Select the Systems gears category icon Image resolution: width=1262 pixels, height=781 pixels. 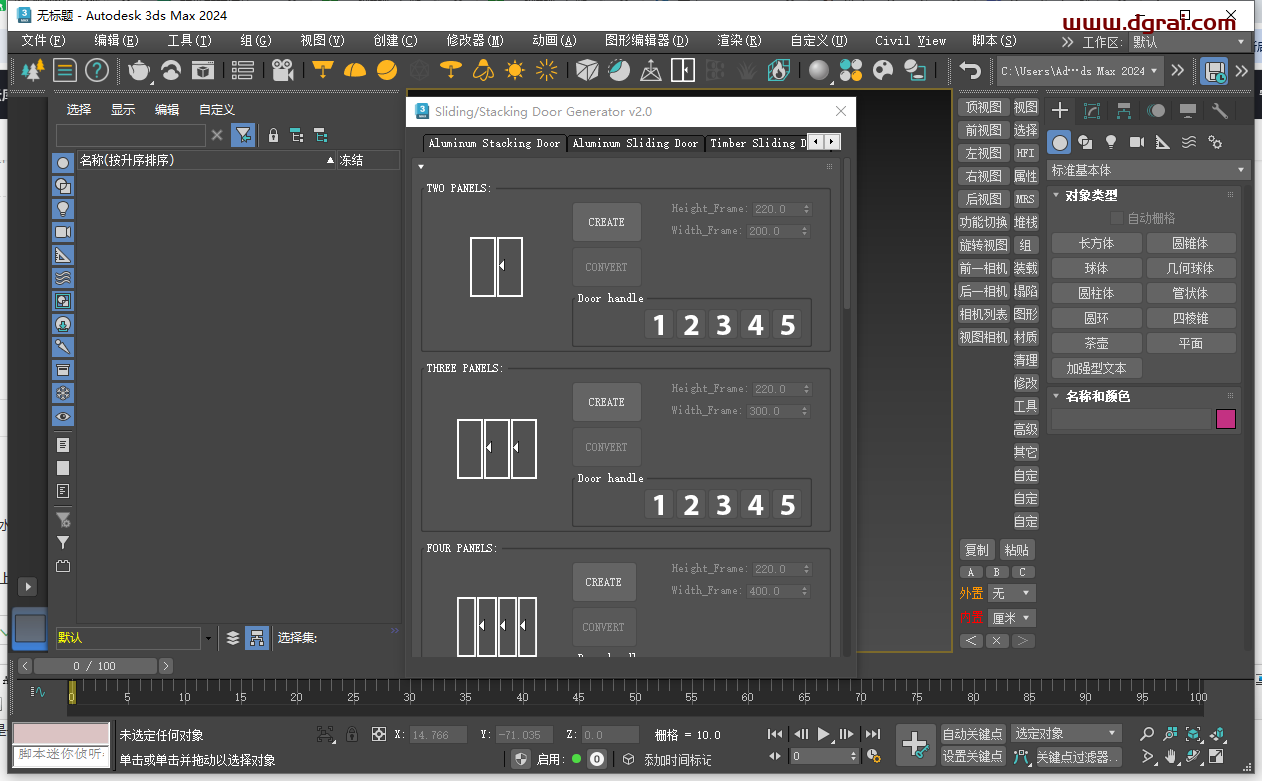point(1215,142)
